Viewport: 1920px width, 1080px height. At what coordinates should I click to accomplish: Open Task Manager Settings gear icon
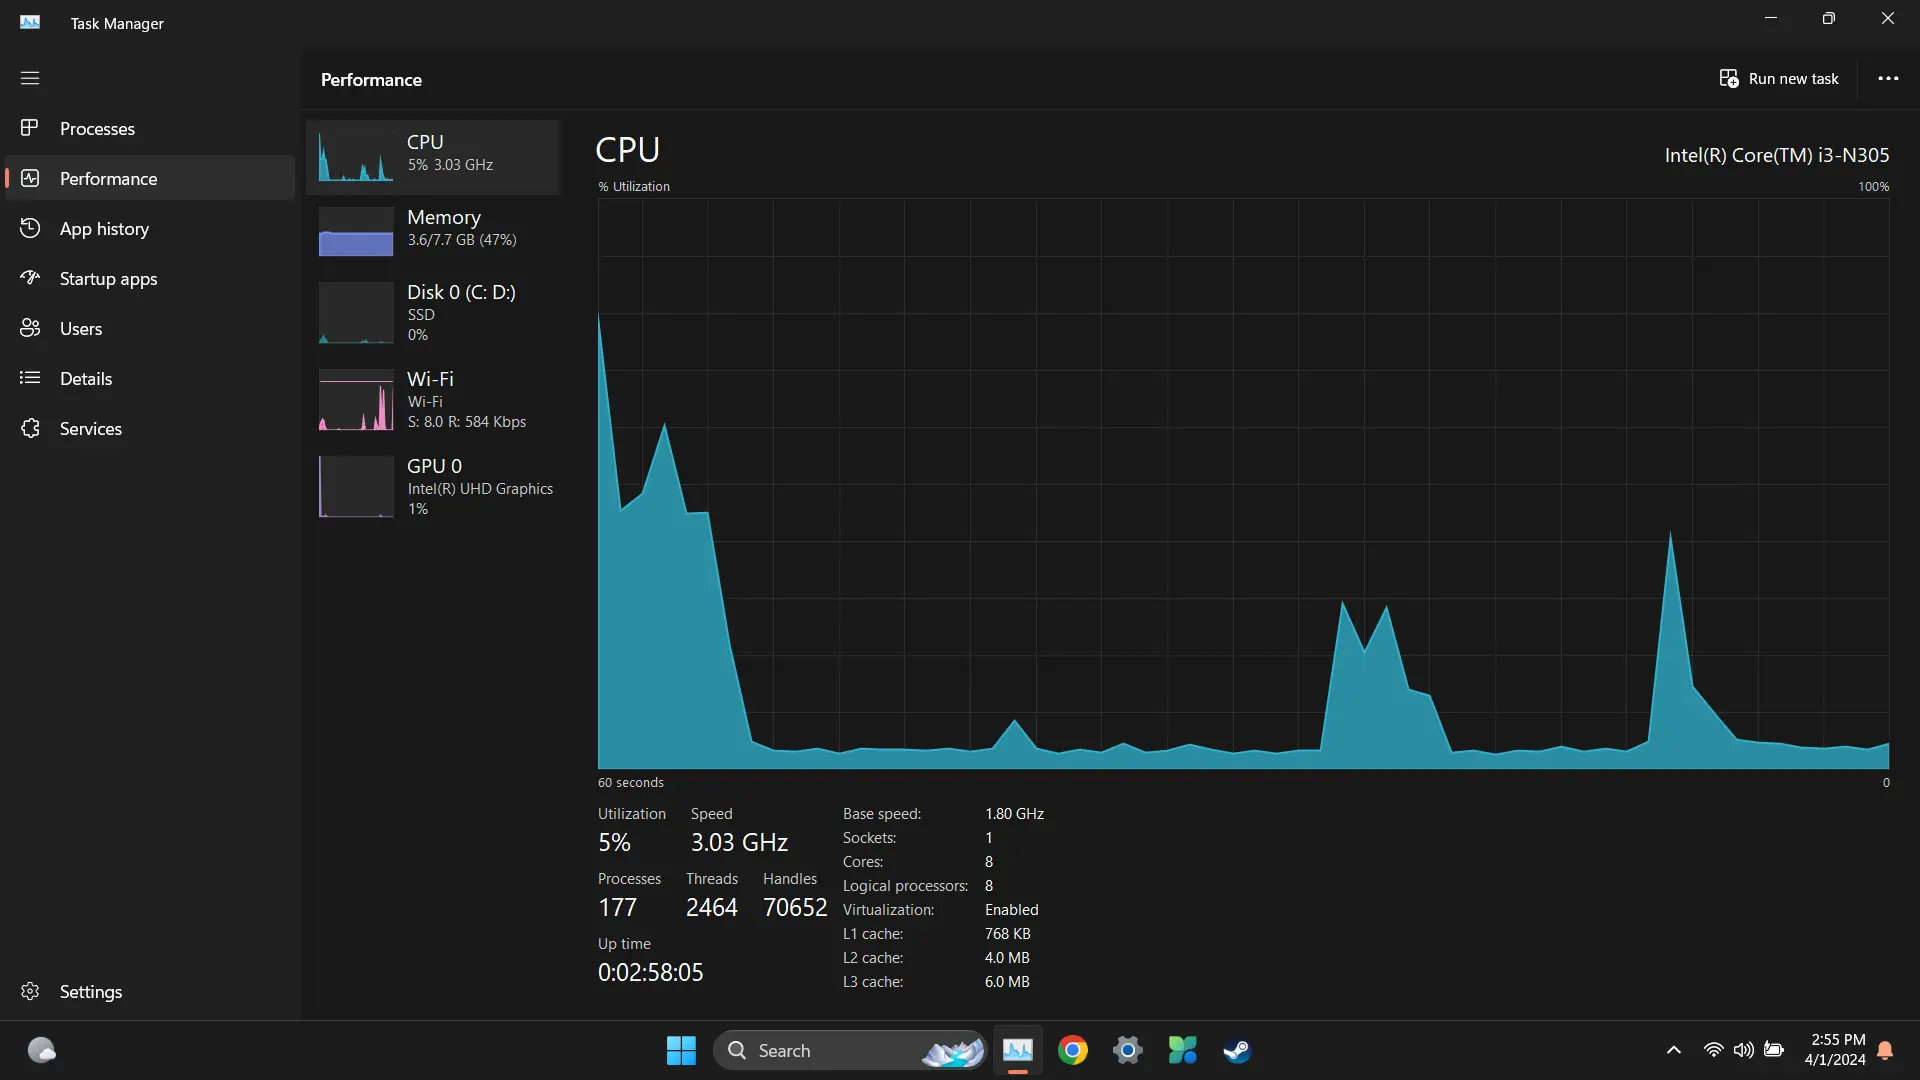[30, 991]
